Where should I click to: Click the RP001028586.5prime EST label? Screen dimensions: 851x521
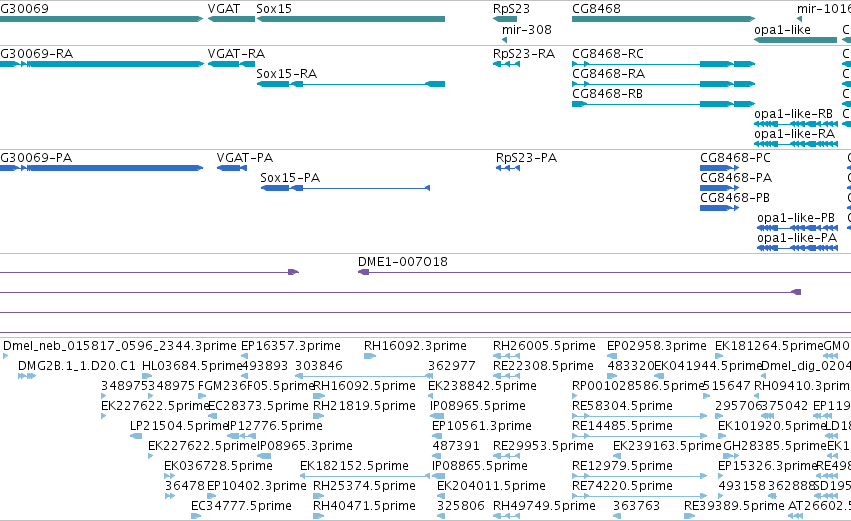click(638, 386)
